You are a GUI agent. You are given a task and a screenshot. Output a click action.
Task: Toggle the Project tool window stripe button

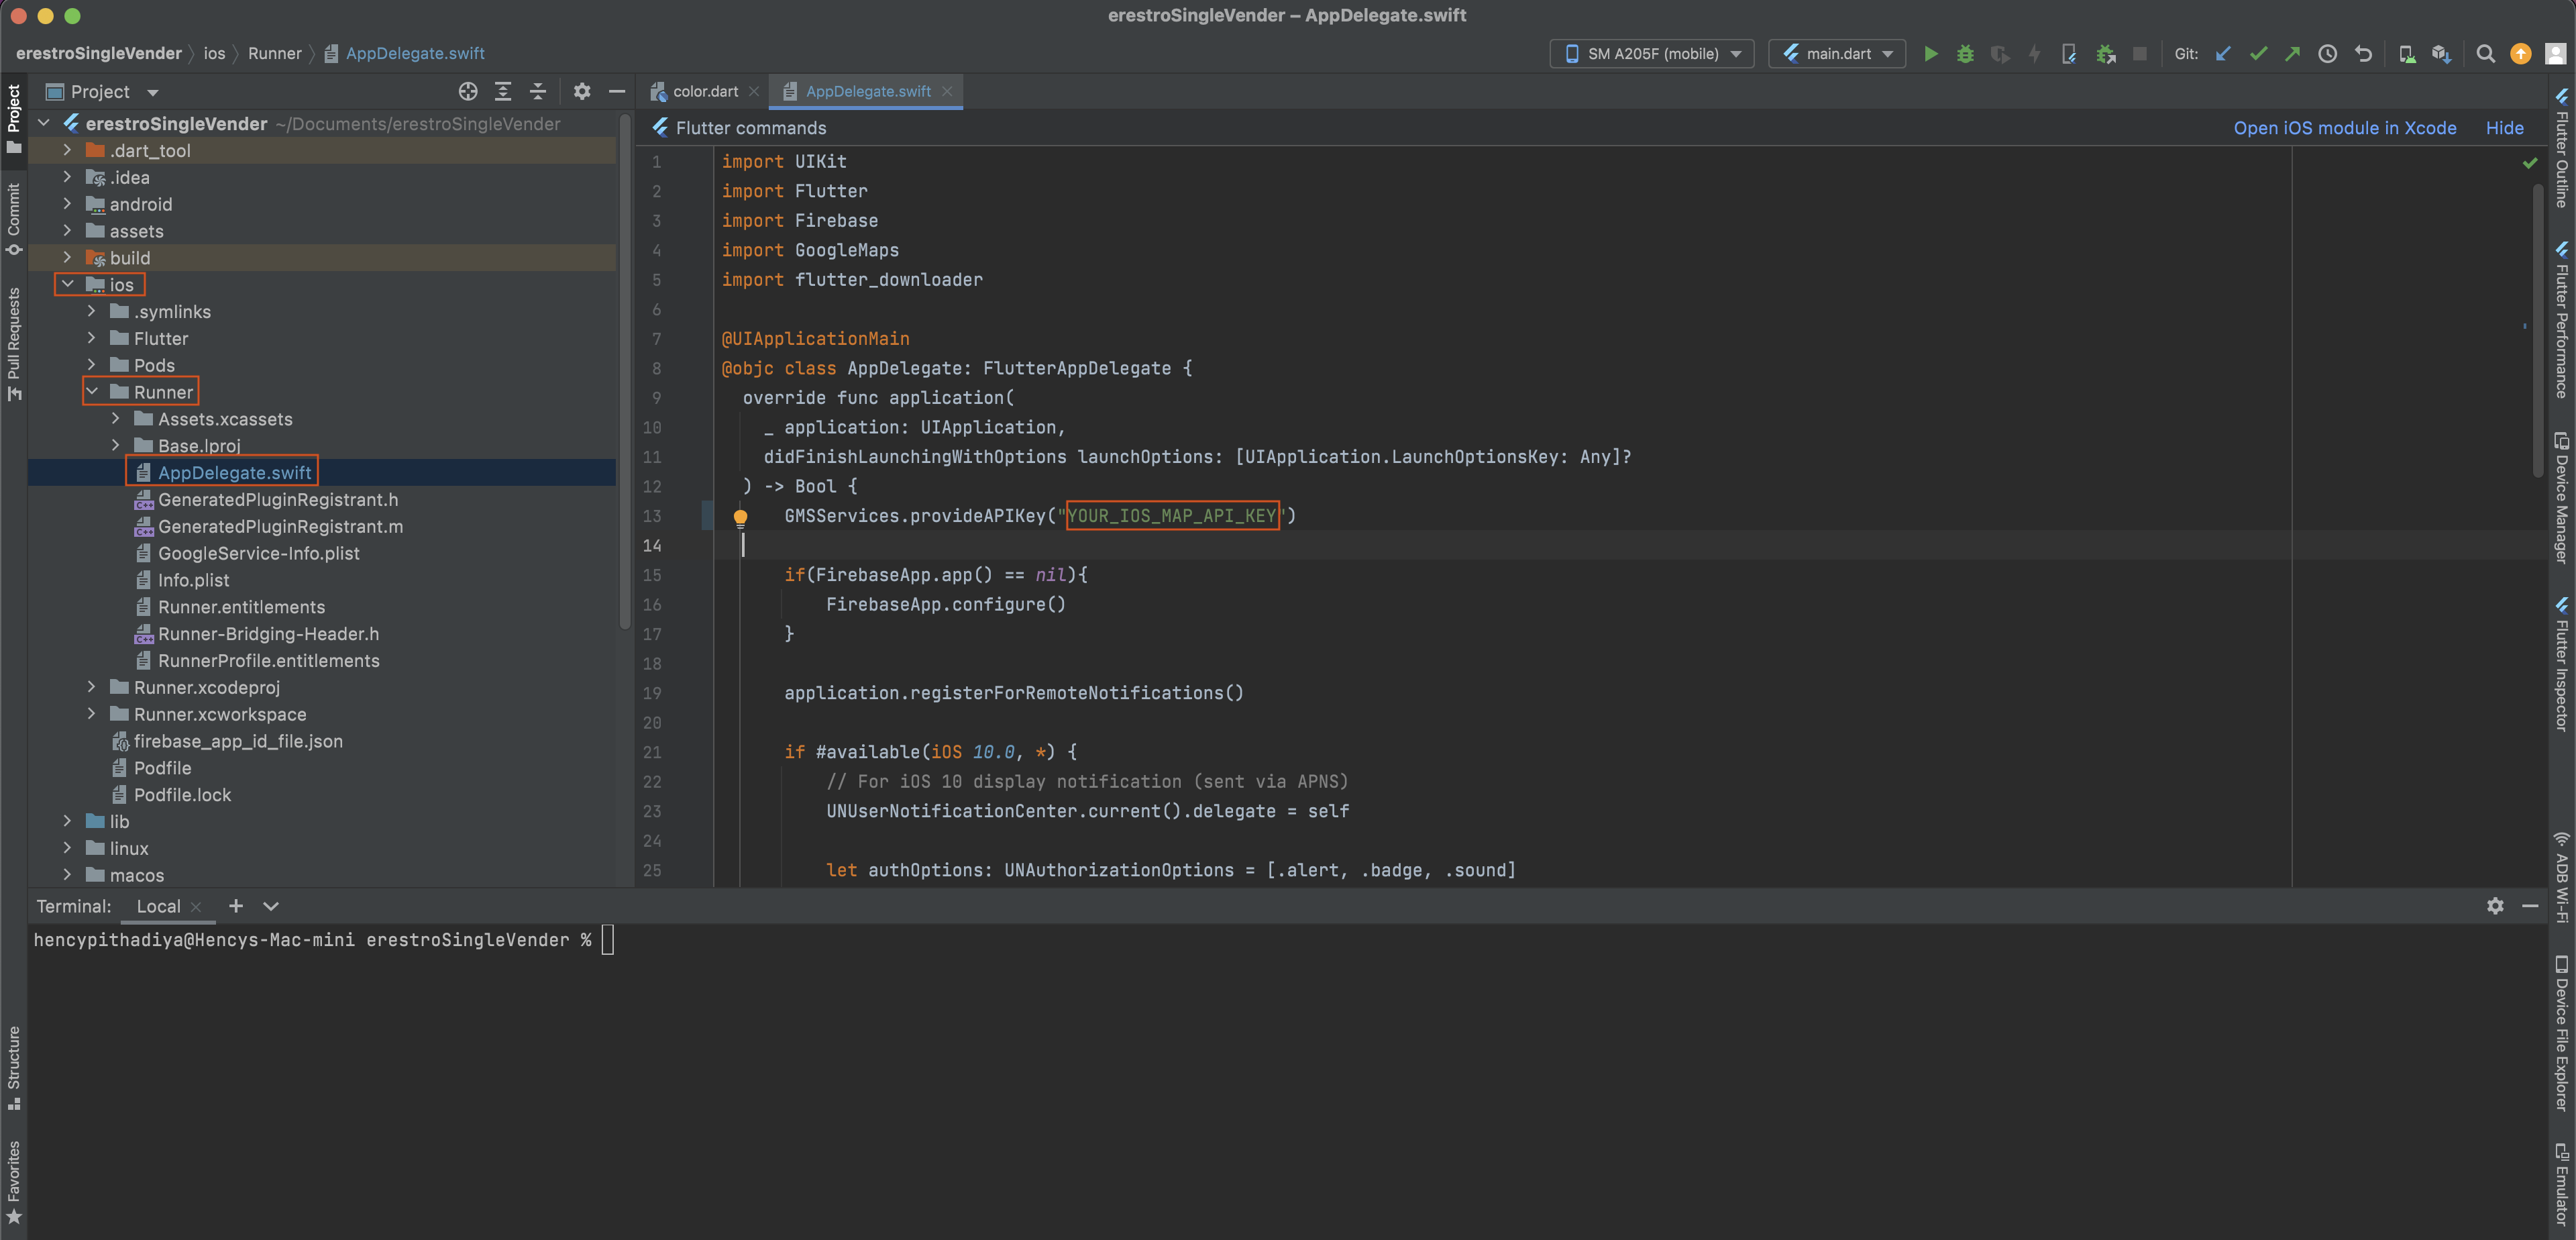coord(14,119)
